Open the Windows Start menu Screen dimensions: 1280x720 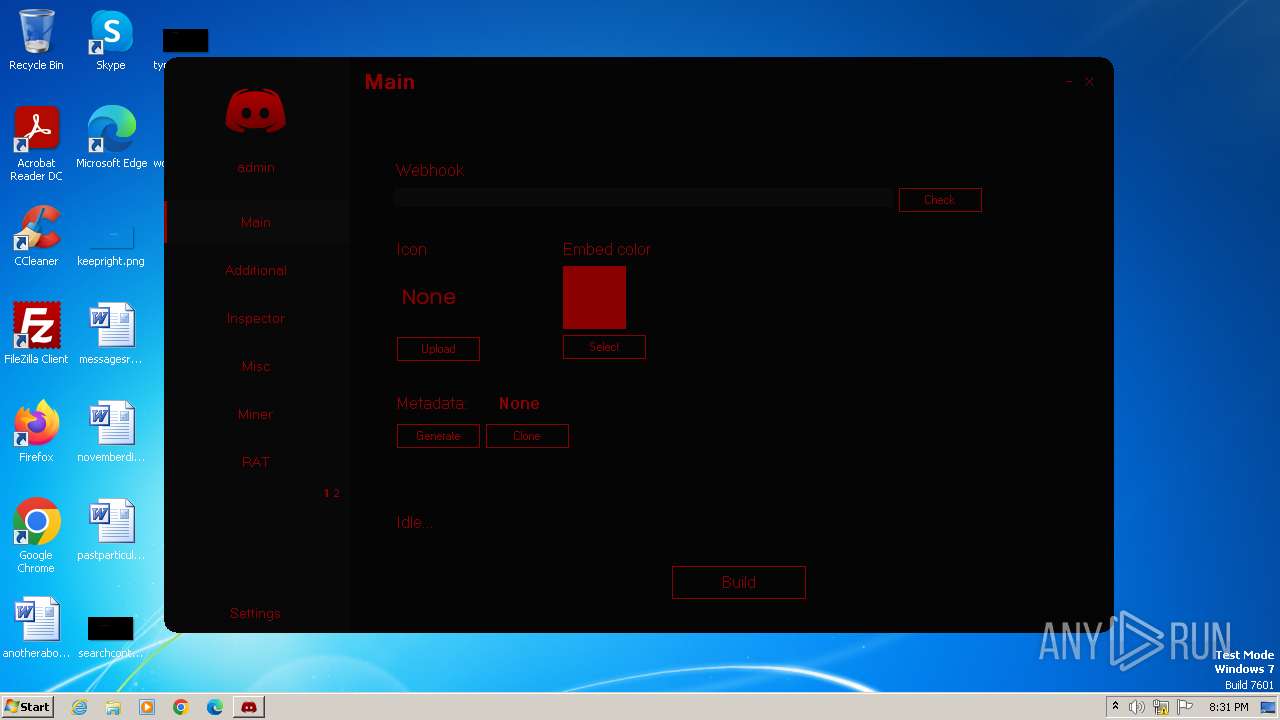click(x=28, y=707)
